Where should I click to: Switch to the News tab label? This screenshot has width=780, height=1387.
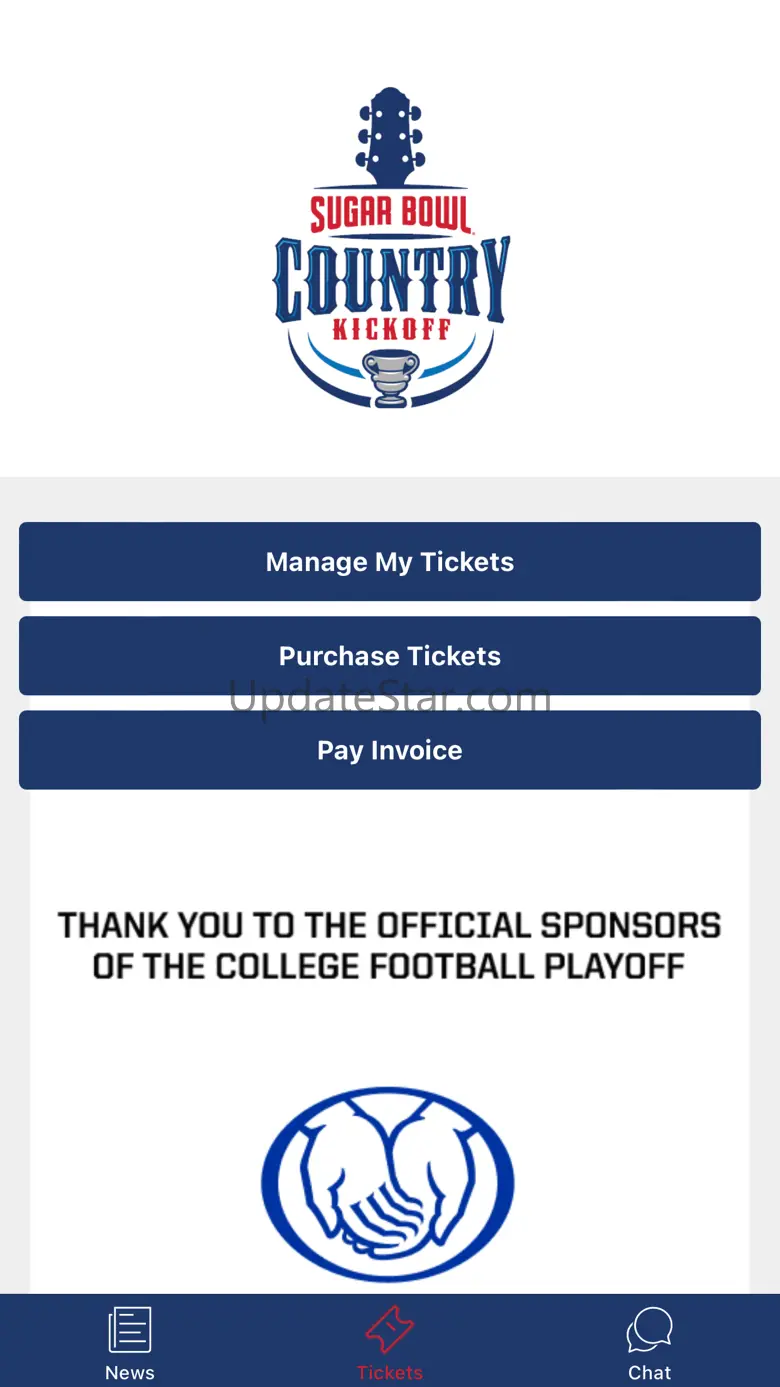click(x=130, y=1373)
